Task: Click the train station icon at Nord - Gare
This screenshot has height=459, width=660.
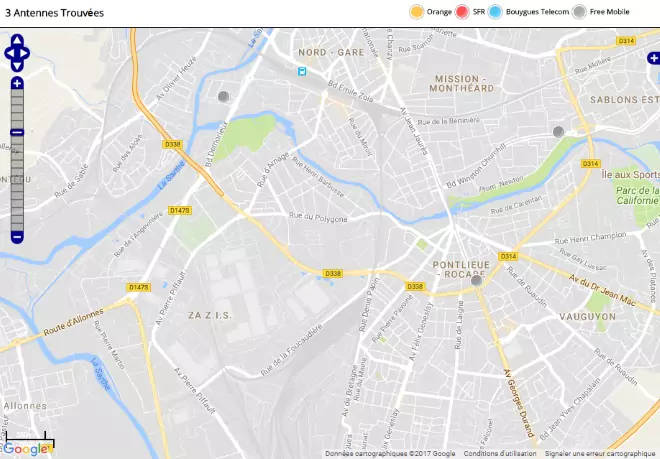Action: coord(302,72)
